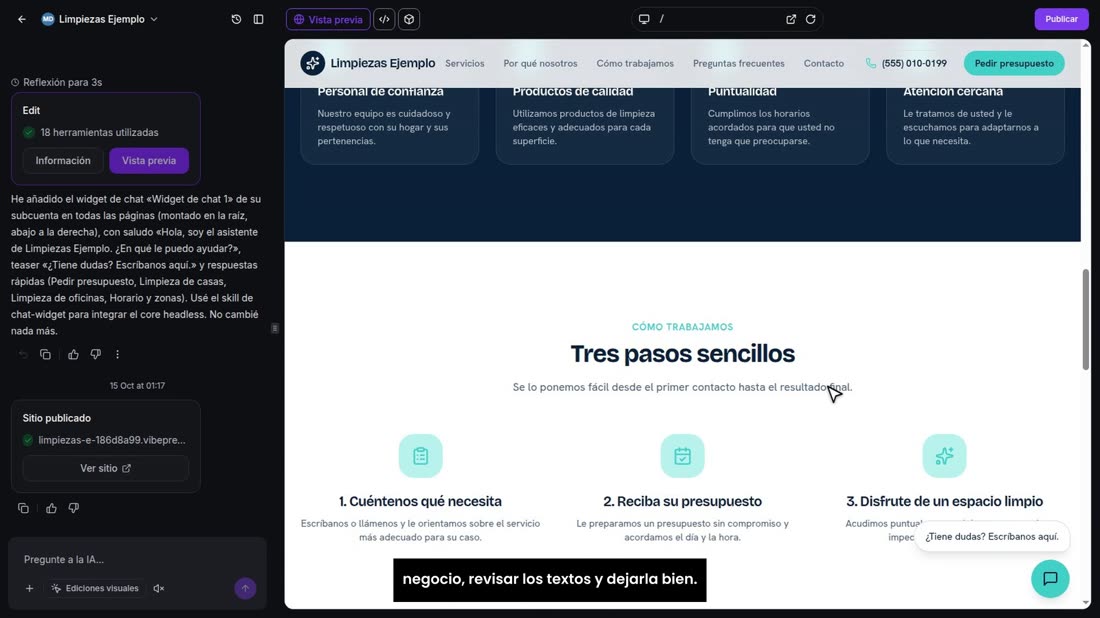The image size is (1100, 618).
Task: Go back with the left arrow icon
Action: click(x=22, y=19)
